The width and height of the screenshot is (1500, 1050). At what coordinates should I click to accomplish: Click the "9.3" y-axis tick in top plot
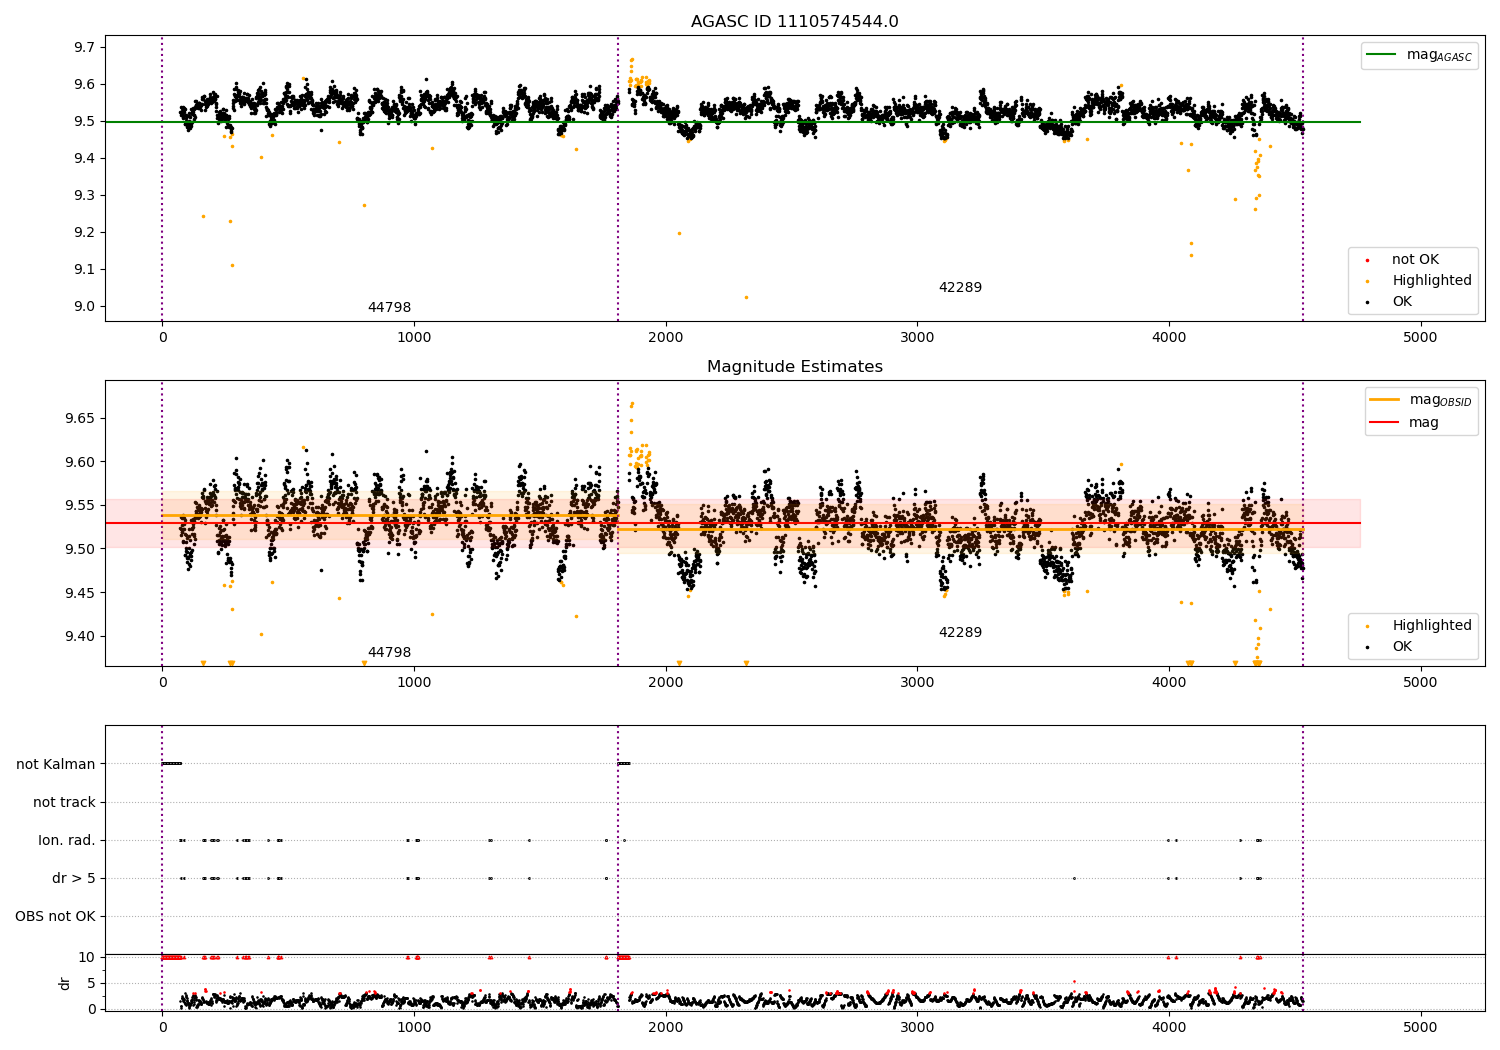(85, 195)
